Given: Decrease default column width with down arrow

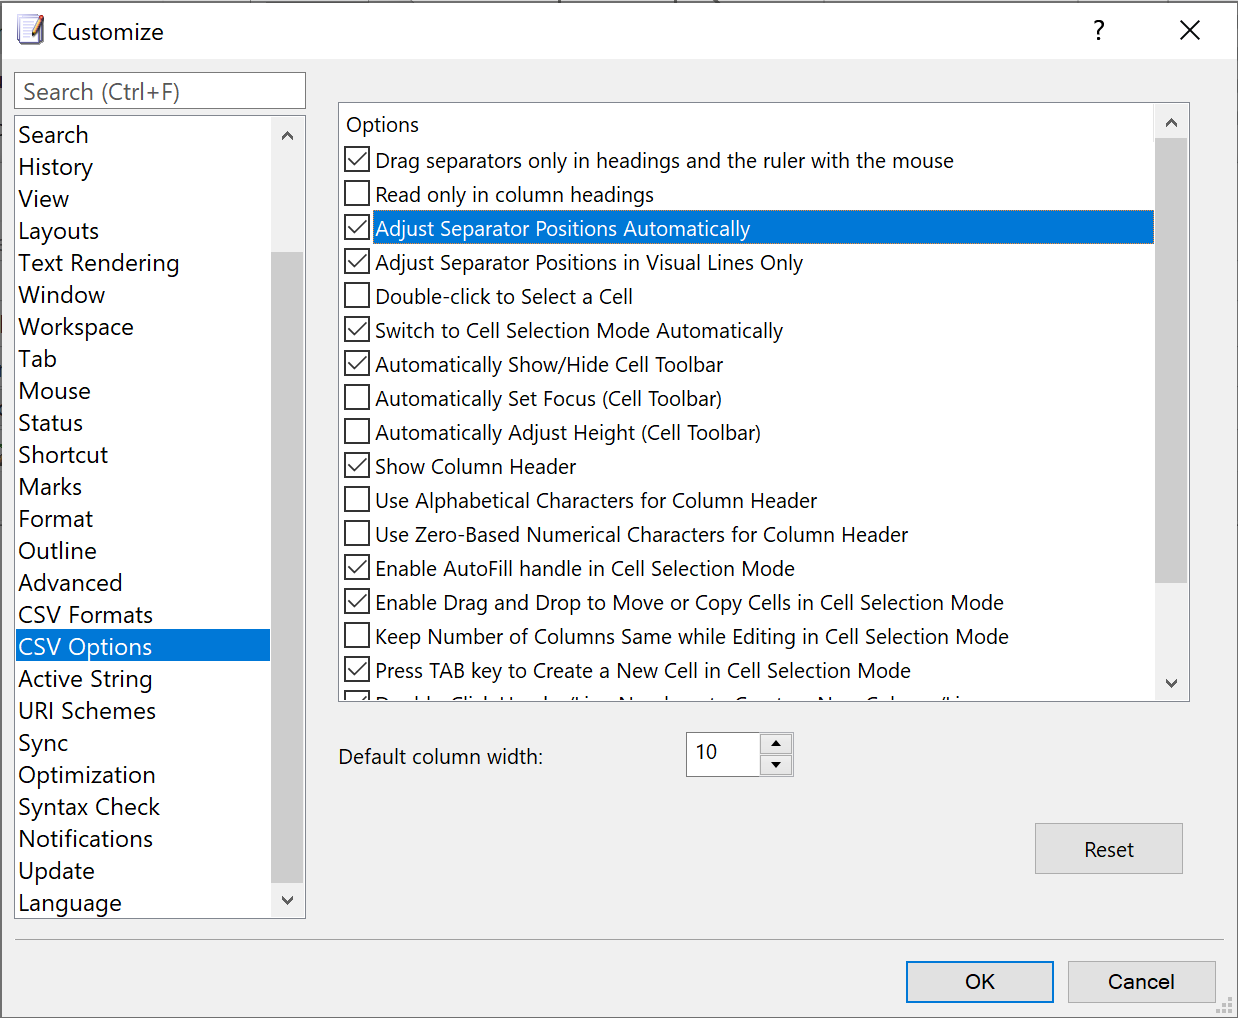Looking at the screenshot, I should (x=776, y=765).
